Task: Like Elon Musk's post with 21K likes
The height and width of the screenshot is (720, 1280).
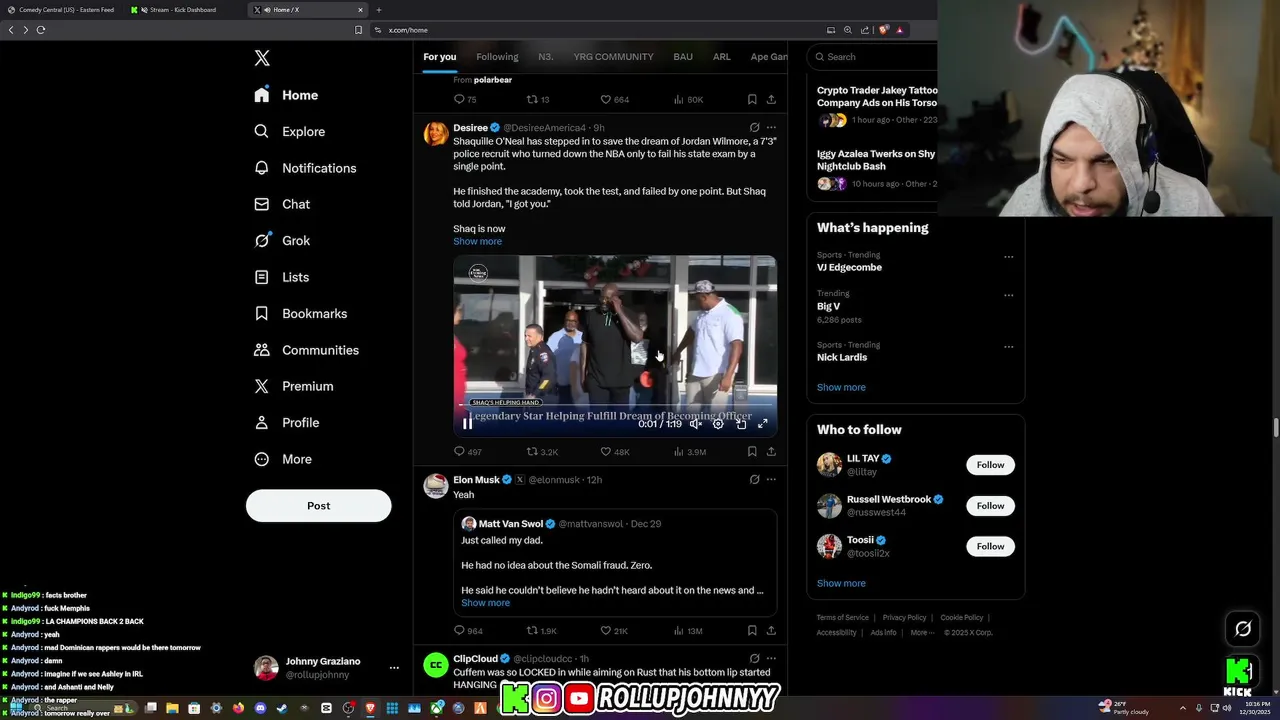Action: coord(614,631)
